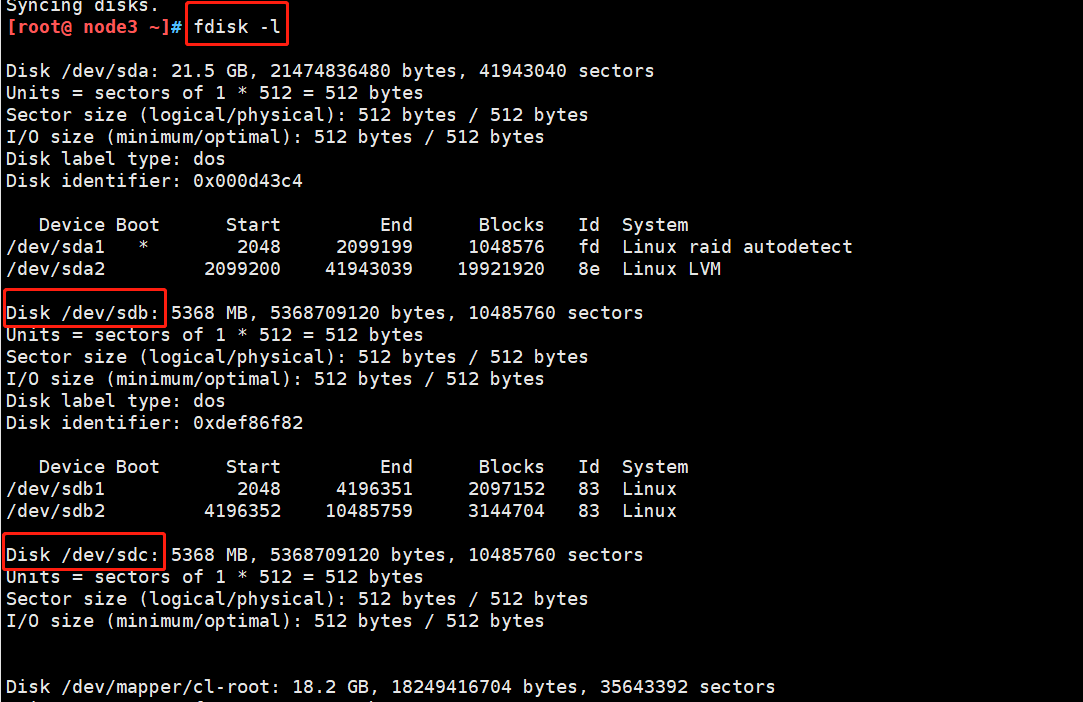Click the 'fdisk -l' command text
The height and width of the screenshot is (702, 1083).
click(237, 26)
